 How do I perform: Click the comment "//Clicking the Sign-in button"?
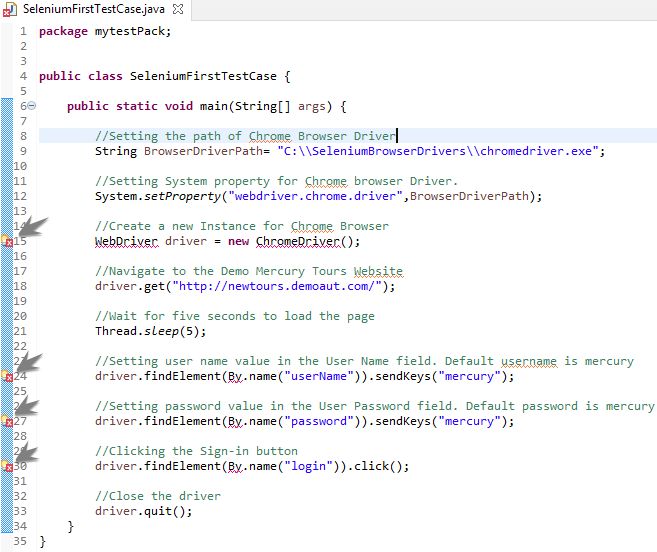[x=196, y=451]
